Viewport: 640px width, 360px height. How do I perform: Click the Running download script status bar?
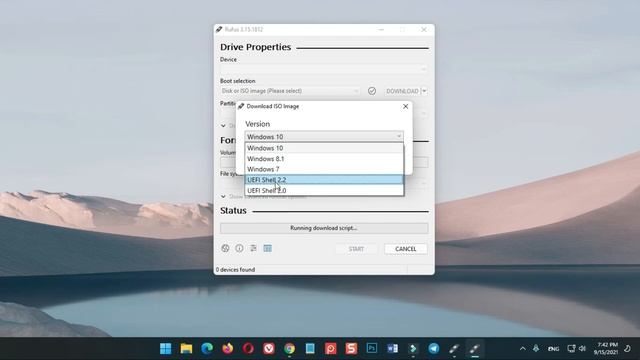click(x=324, y=228)
